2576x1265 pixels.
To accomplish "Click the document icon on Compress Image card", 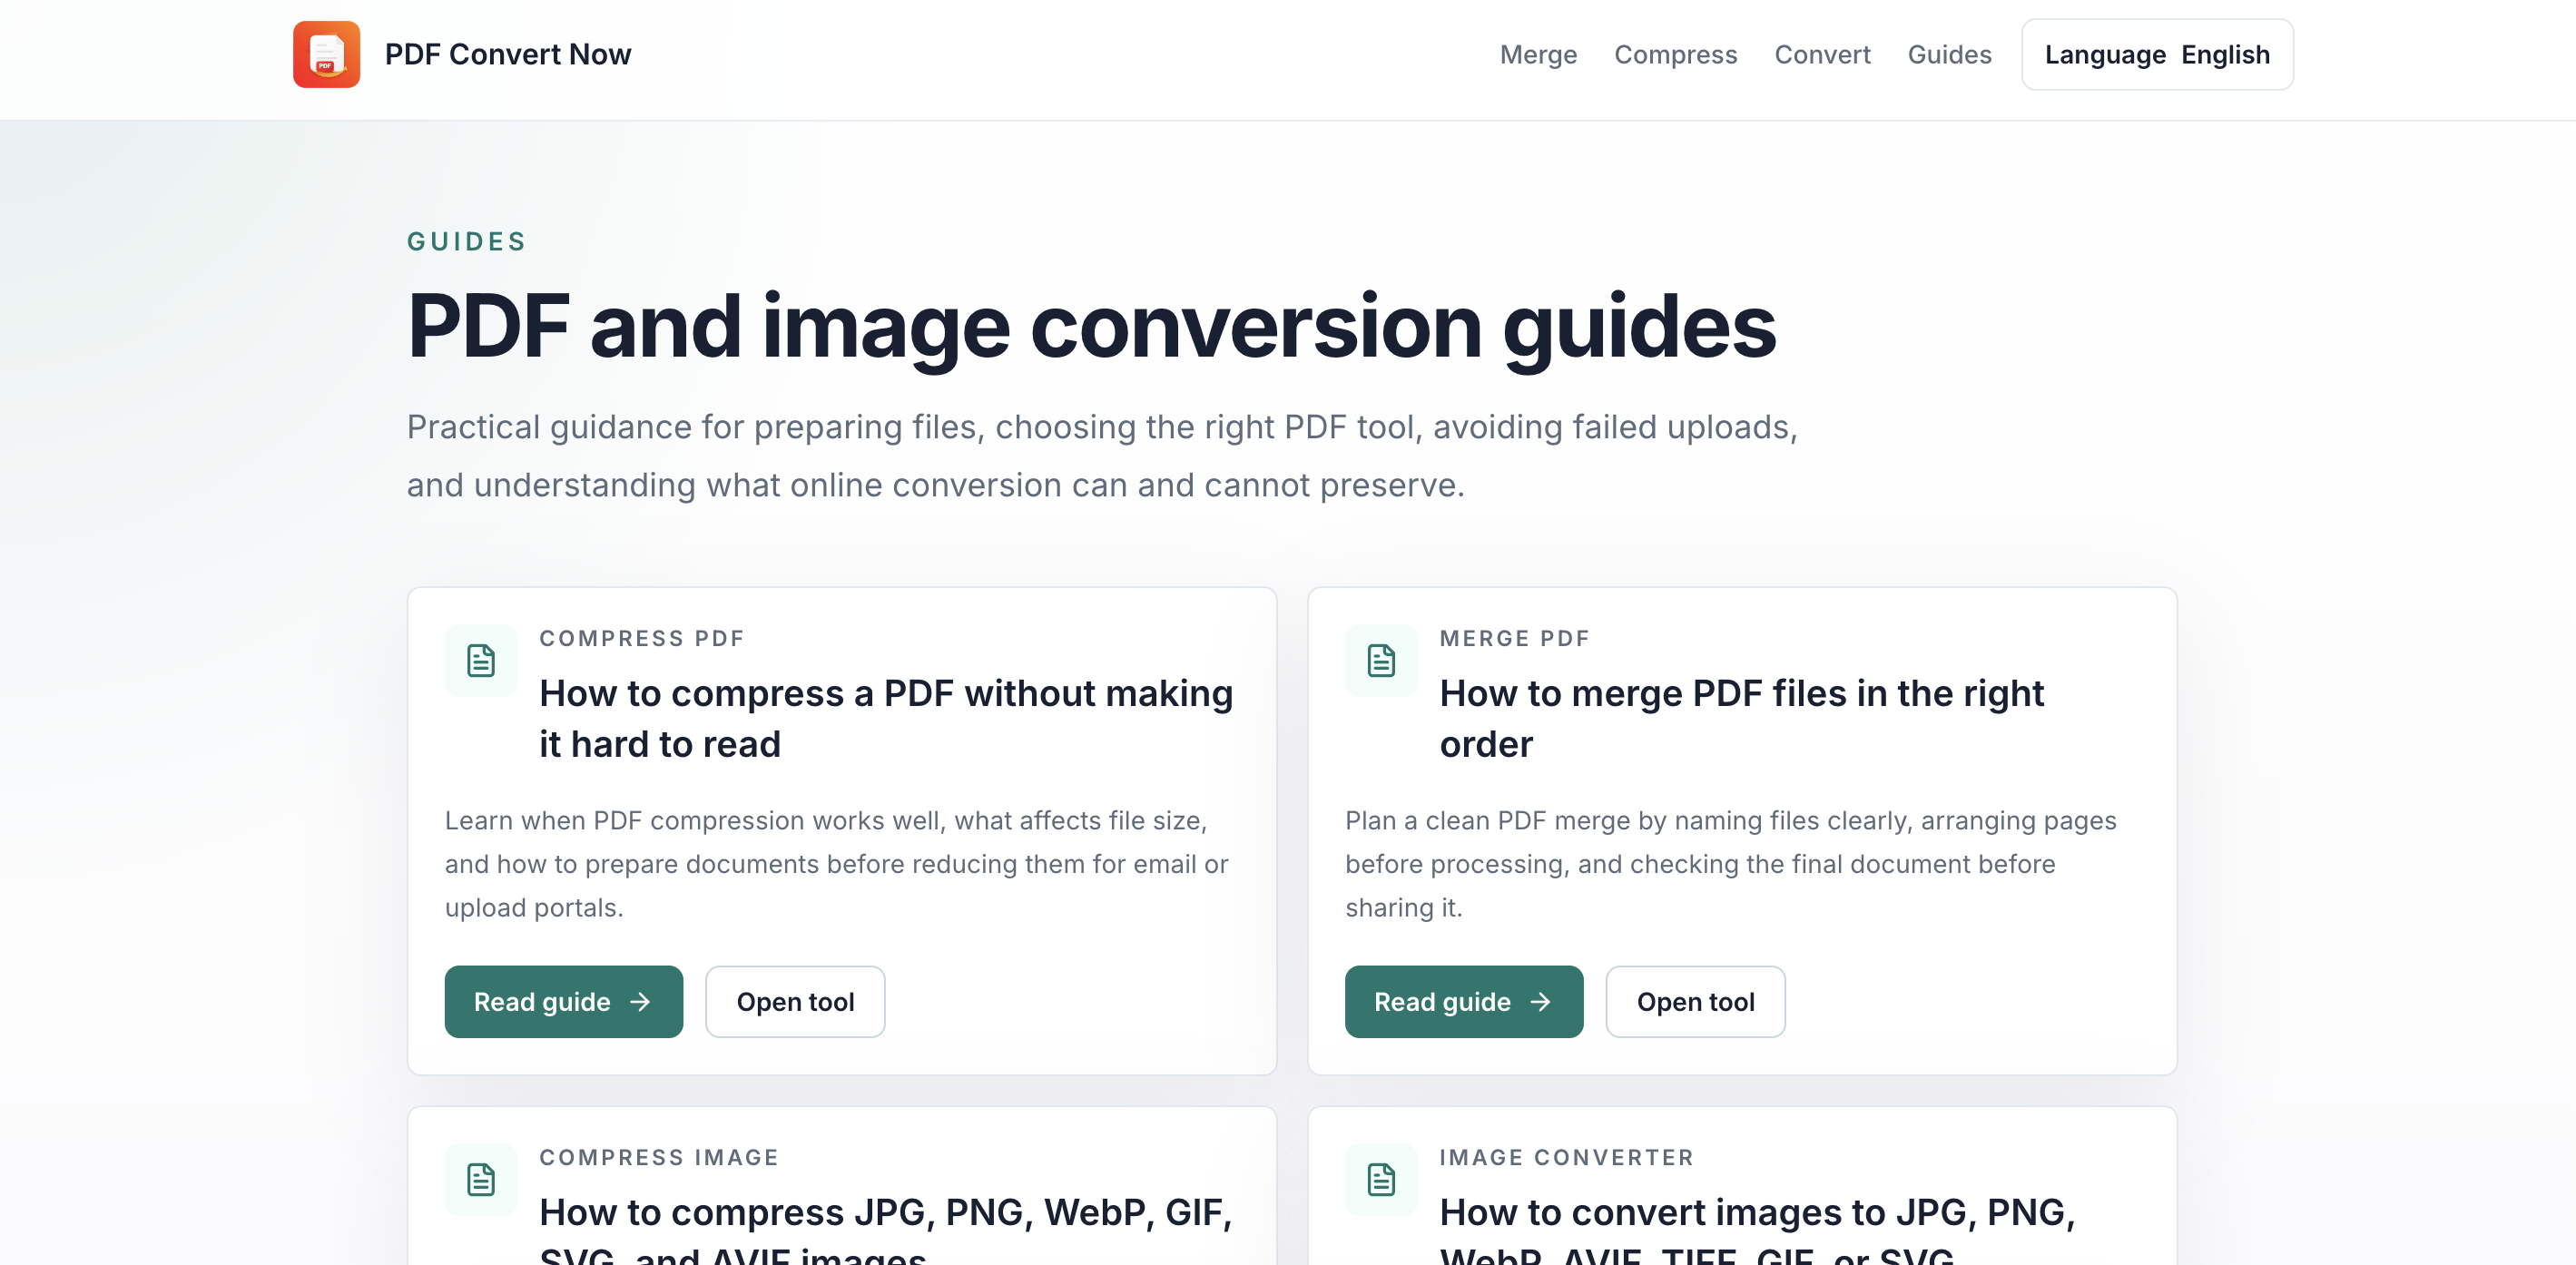I will tap(481, 1179).
